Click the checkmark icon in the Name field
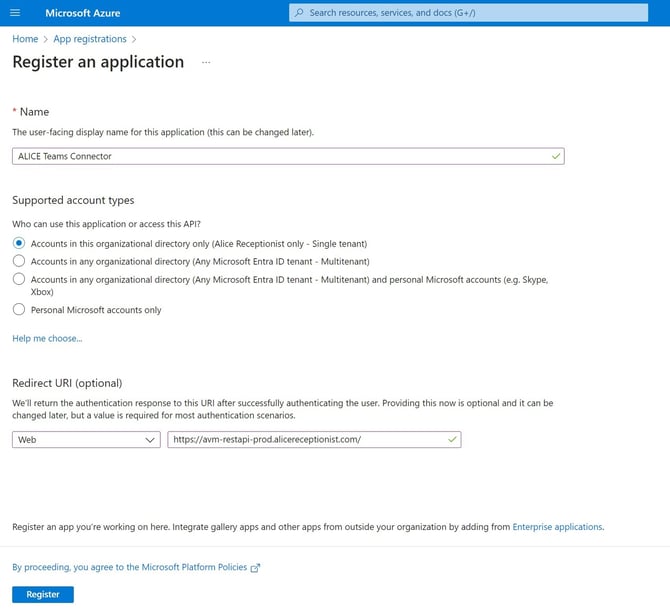This screenshot has width=670, height=612. point(555,156)
